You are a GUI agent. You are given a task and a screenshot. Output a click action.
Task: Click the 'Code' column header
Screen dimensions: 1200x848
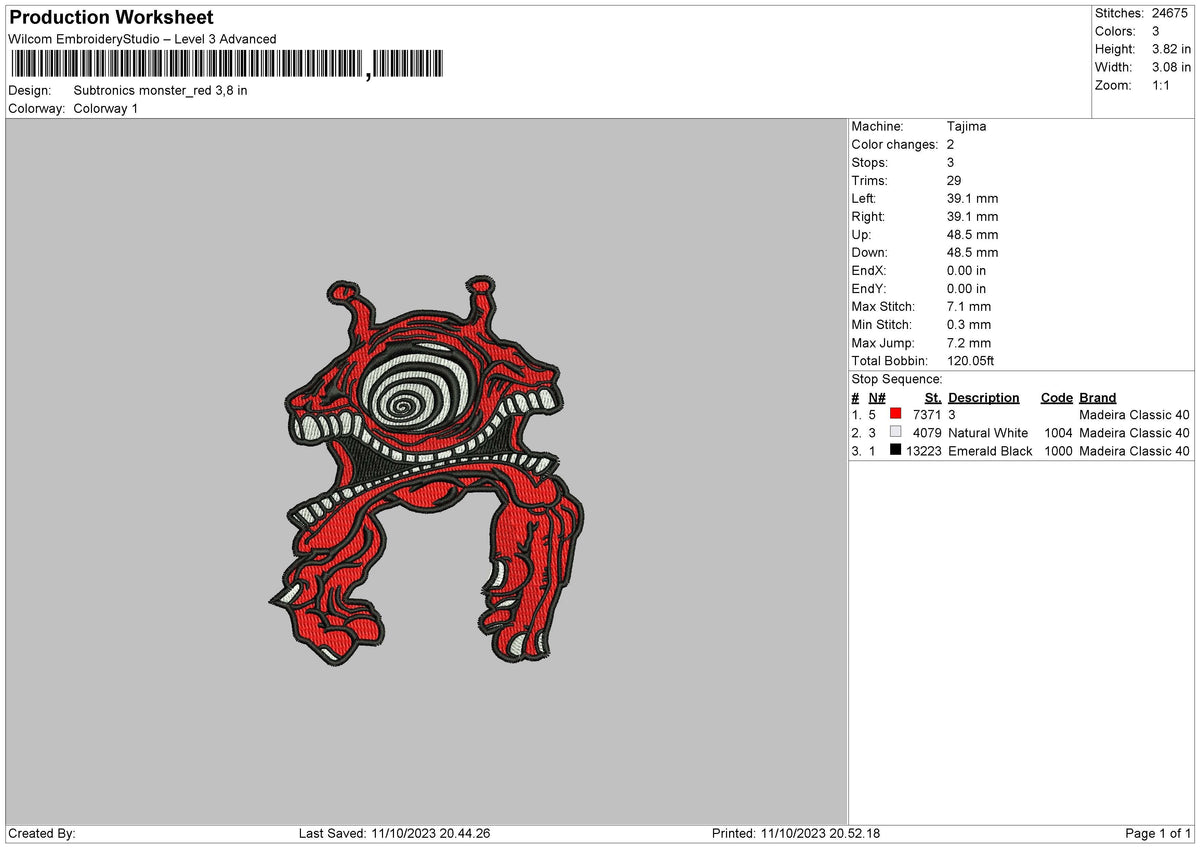pyautogui.click(x=1056, y=397)
